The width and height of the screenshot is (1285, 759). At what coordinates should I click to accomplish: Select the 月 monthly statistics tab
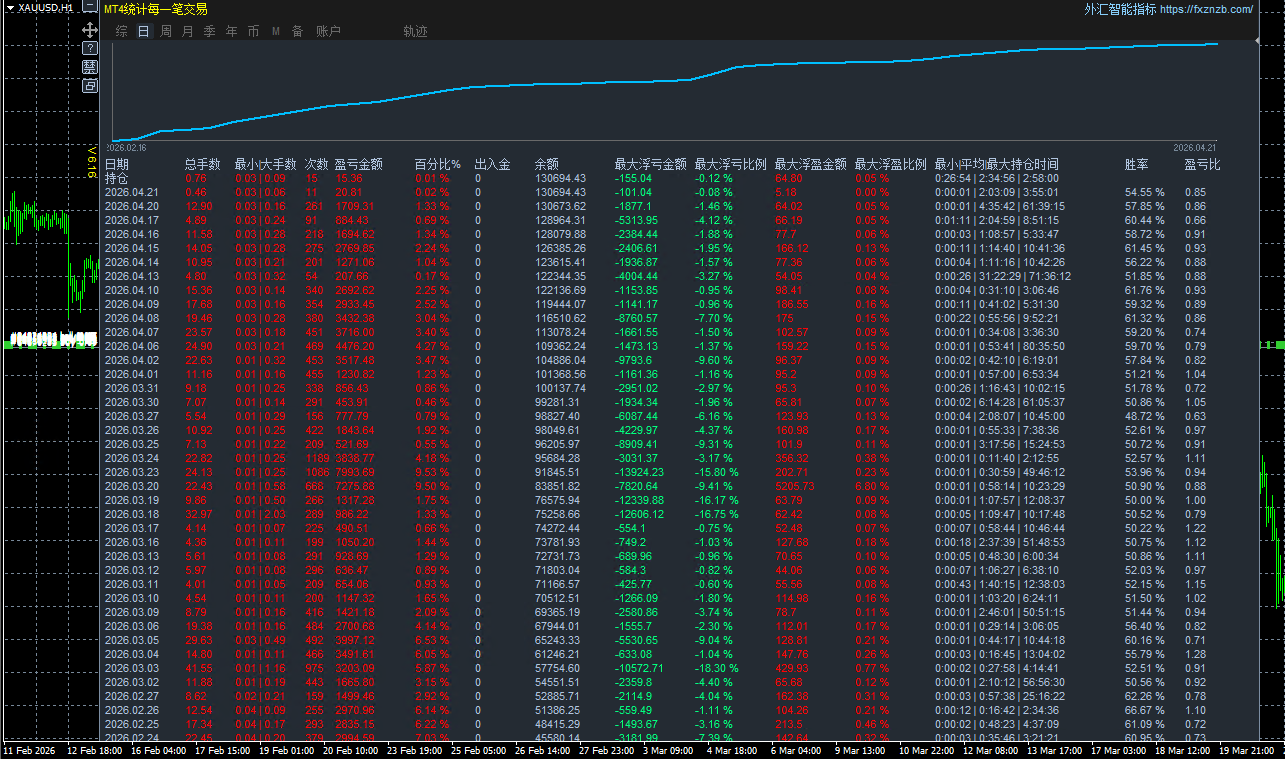coord(187,32)
